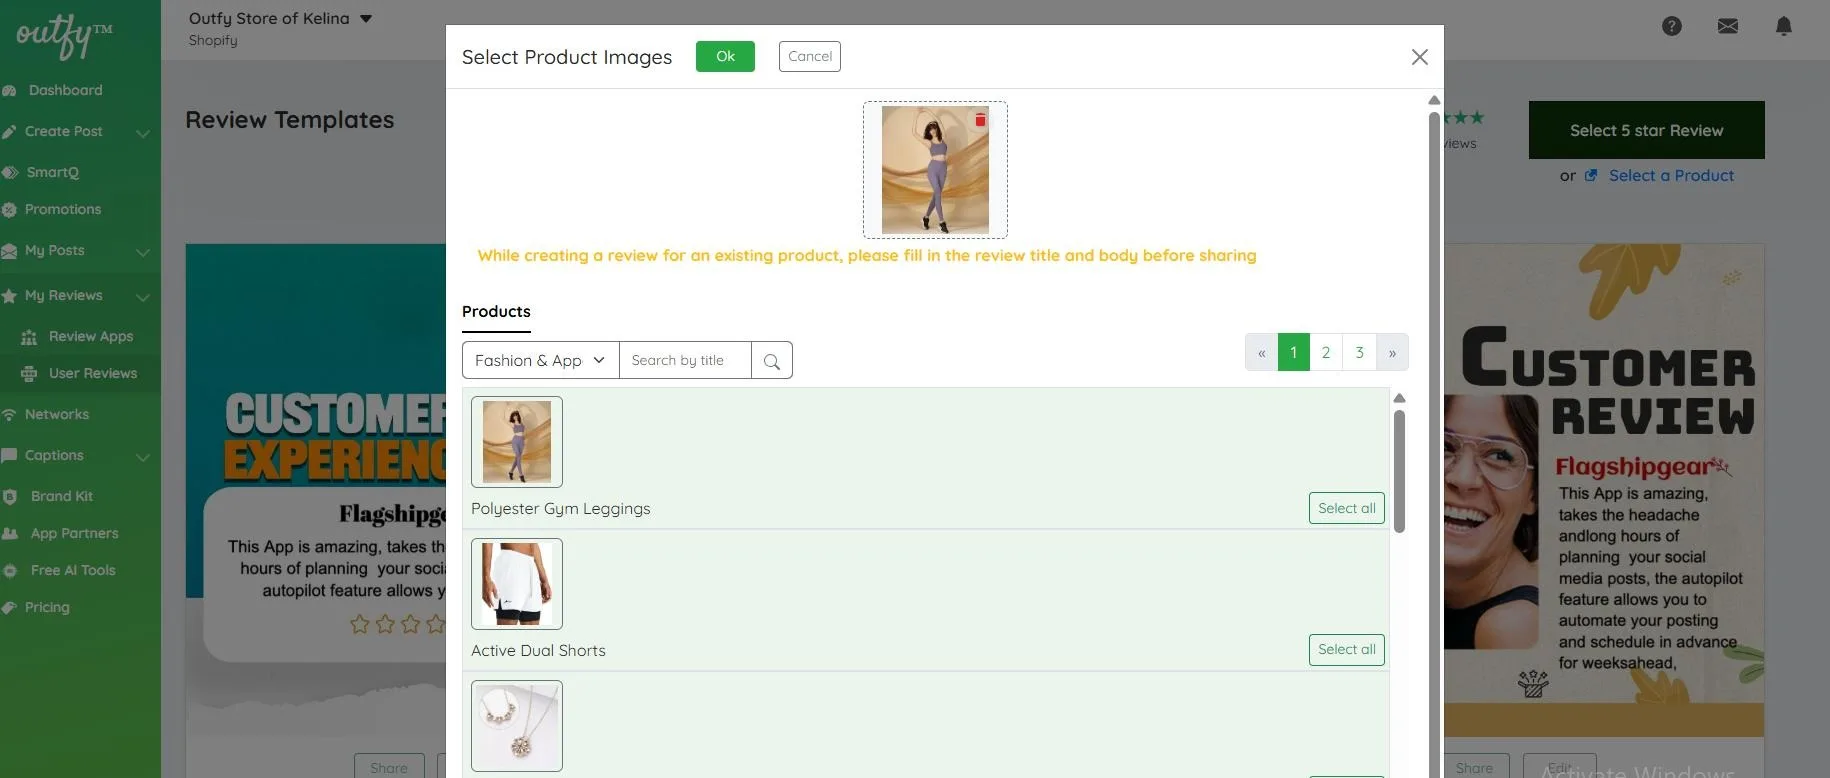1830x778 pixels.
Task: Click the App Partners people icon
Action: (10, 533)
